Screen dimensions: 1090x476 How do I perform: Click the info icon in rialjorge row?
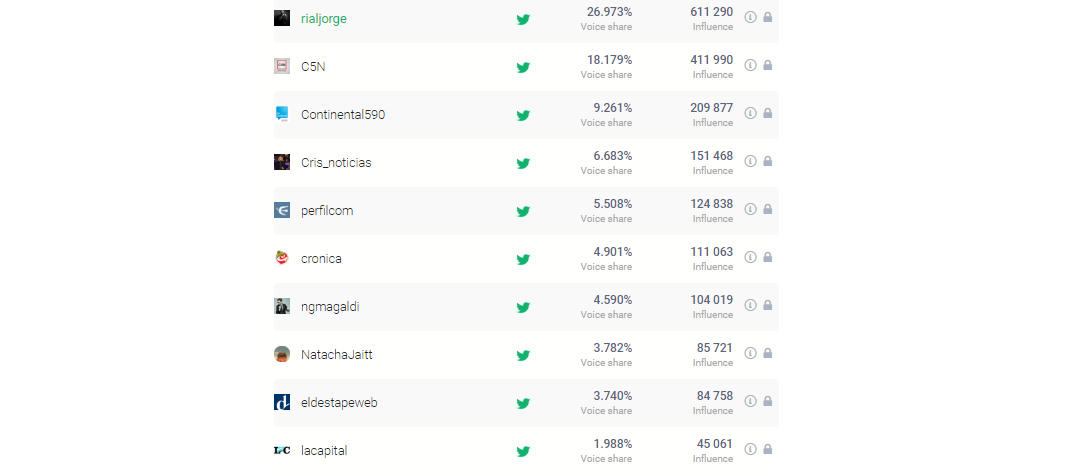coord(750,17)
